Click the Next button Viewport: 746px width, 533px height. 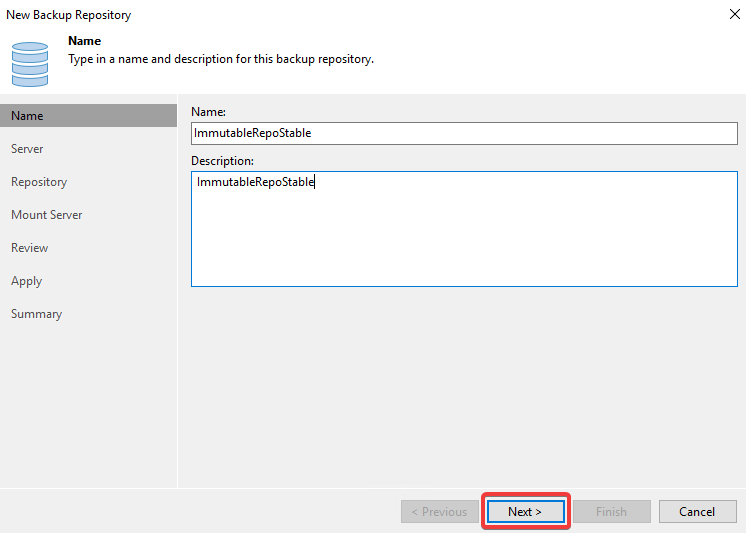pyautogui.click(x=526, y=512)
